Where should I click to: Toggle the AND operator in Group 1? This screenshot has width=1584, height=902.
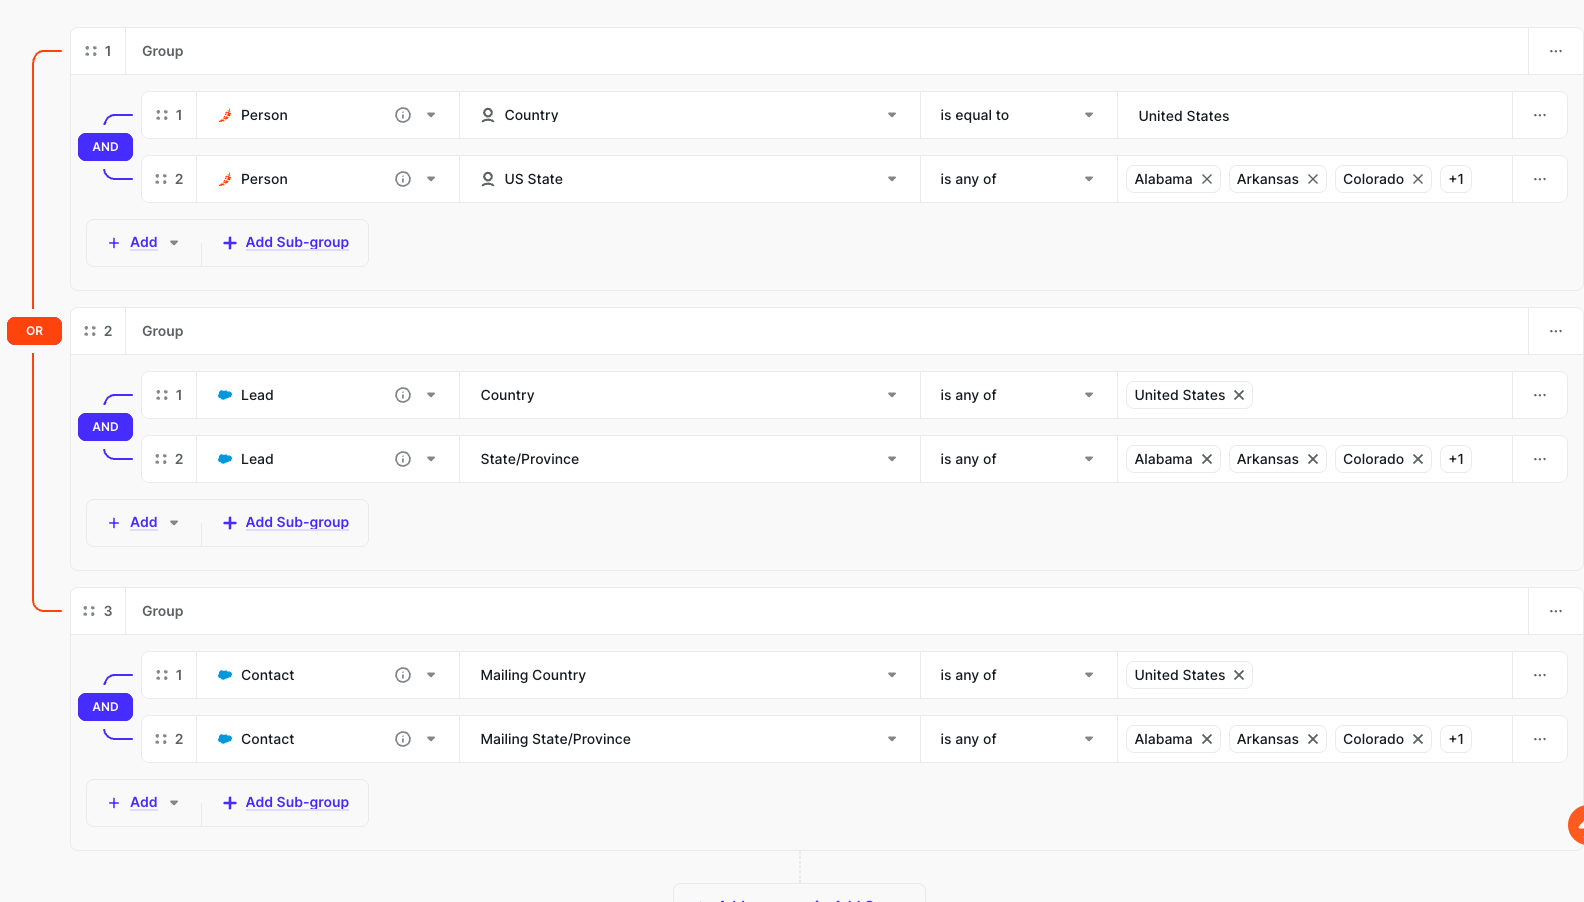(x=105, y=147)
